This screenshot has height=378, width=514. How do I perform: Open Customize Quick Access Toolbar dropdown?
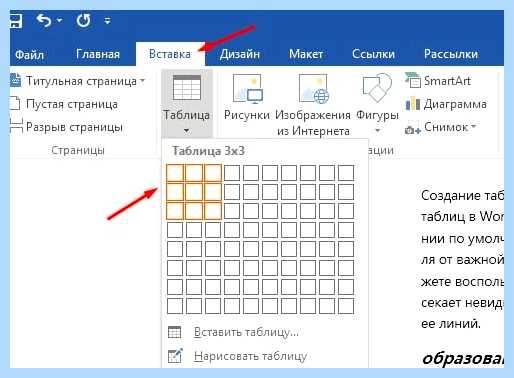click(x=107, y=21)
